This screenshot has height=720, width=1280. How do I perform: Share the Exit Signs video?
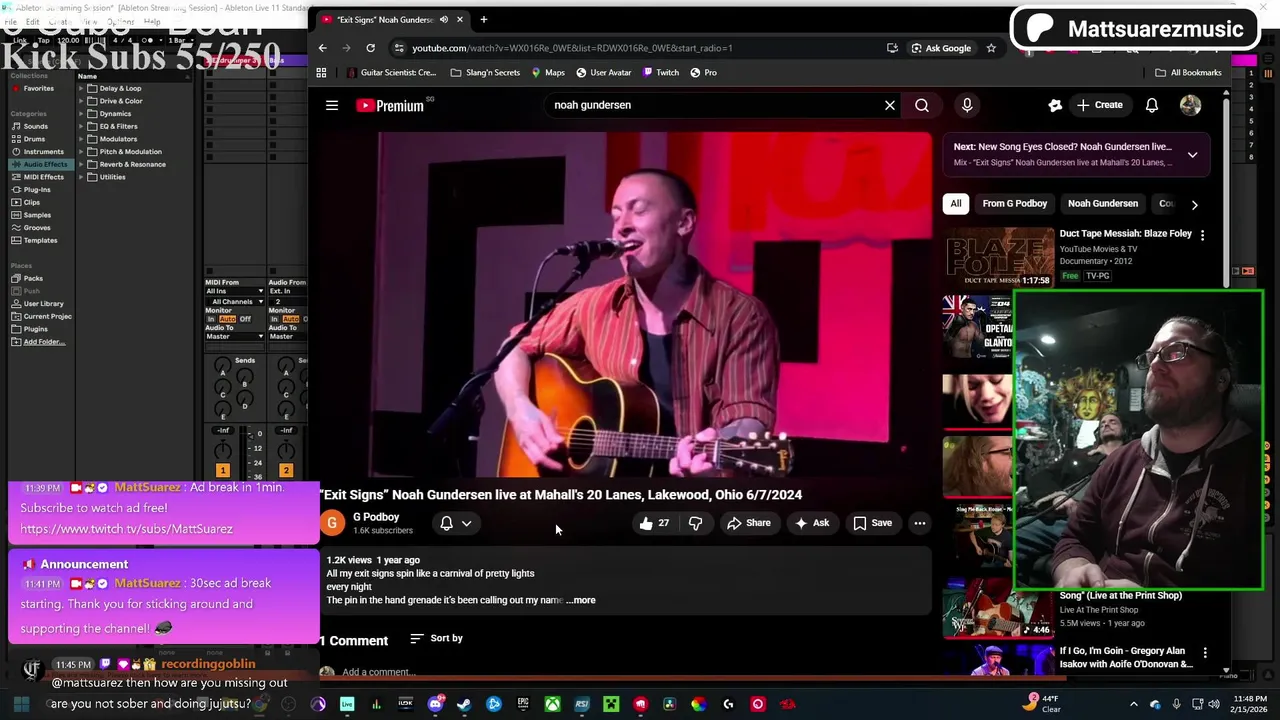pyautogui.click(x=749, y=523)
